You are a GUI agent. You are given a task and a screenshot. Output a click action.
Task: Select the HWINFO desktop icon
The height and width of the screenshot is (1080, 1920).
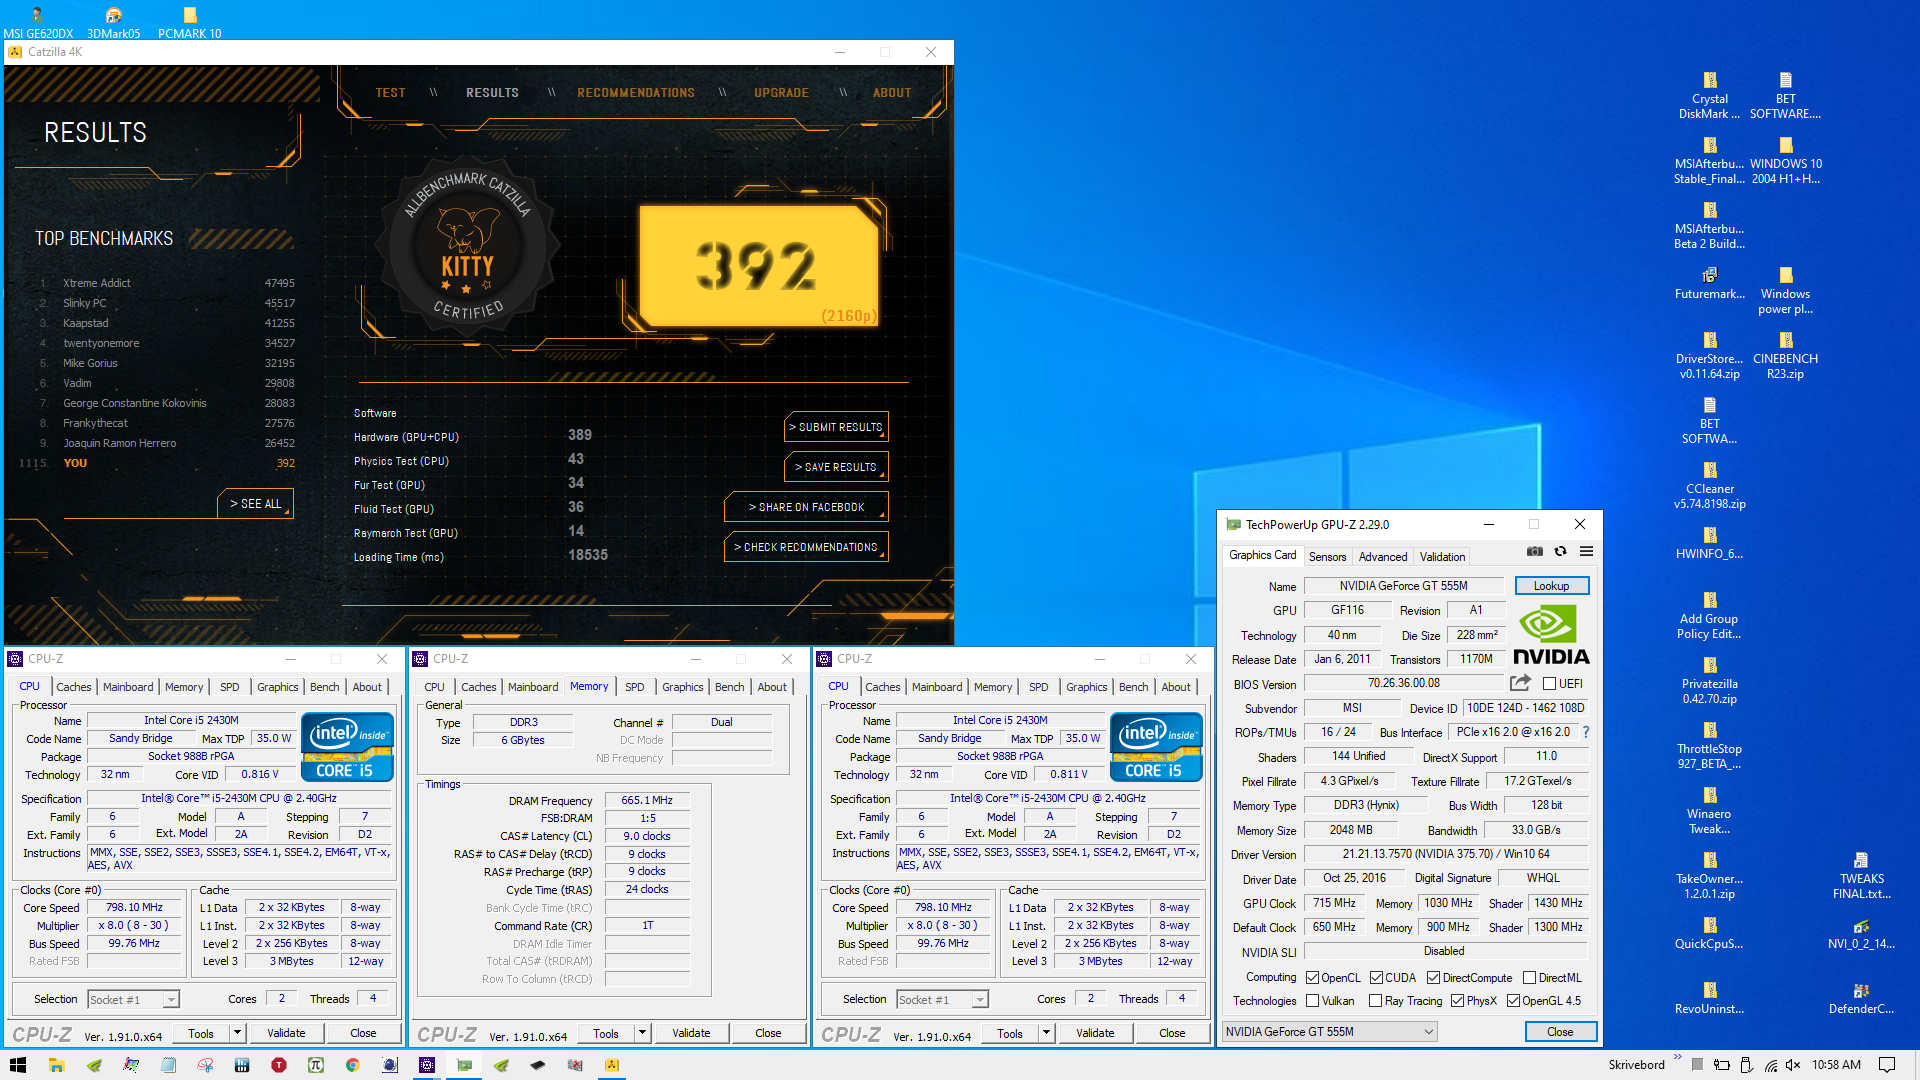(1710, 543)
